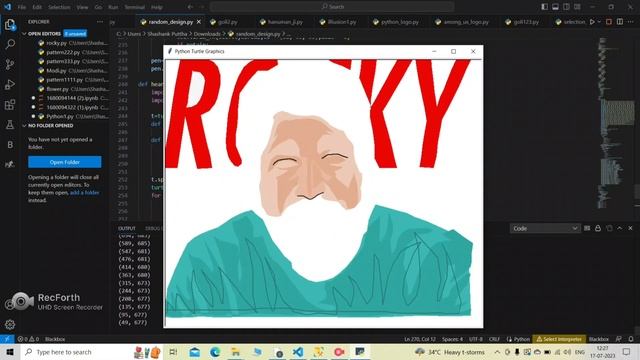
Task: Click Spaces: 4 indentation setting
Action: pos(452,339)
